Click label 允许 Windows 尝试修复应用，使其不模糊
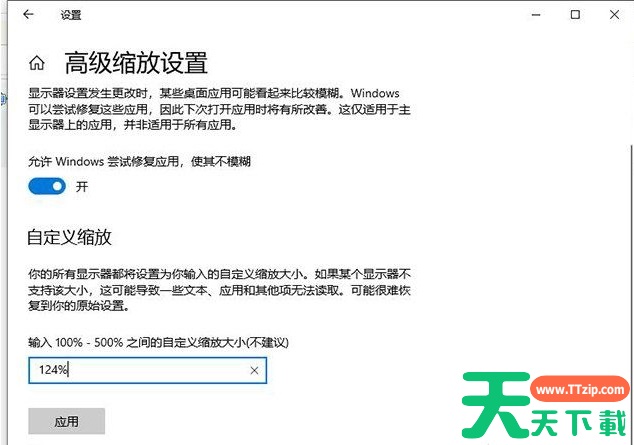634x445 pixels. click(x=139, y=162)
